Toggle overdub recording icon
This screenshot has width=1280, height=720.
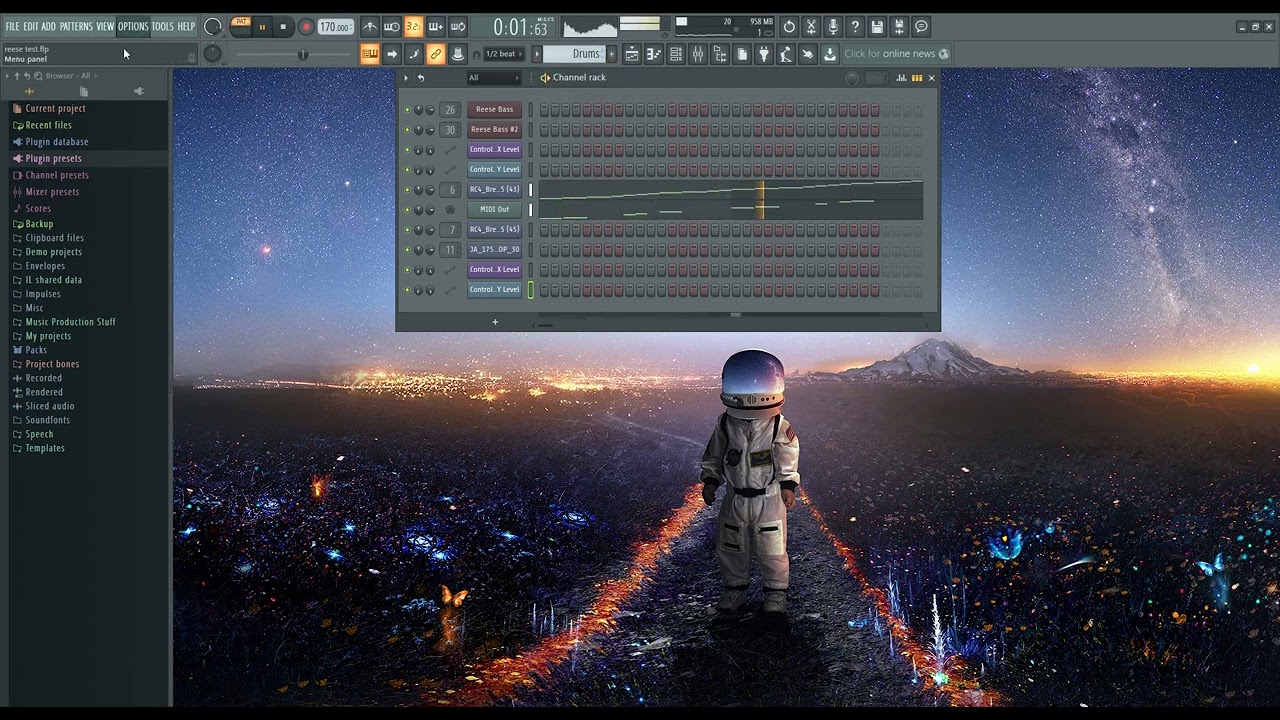[436, 27]
